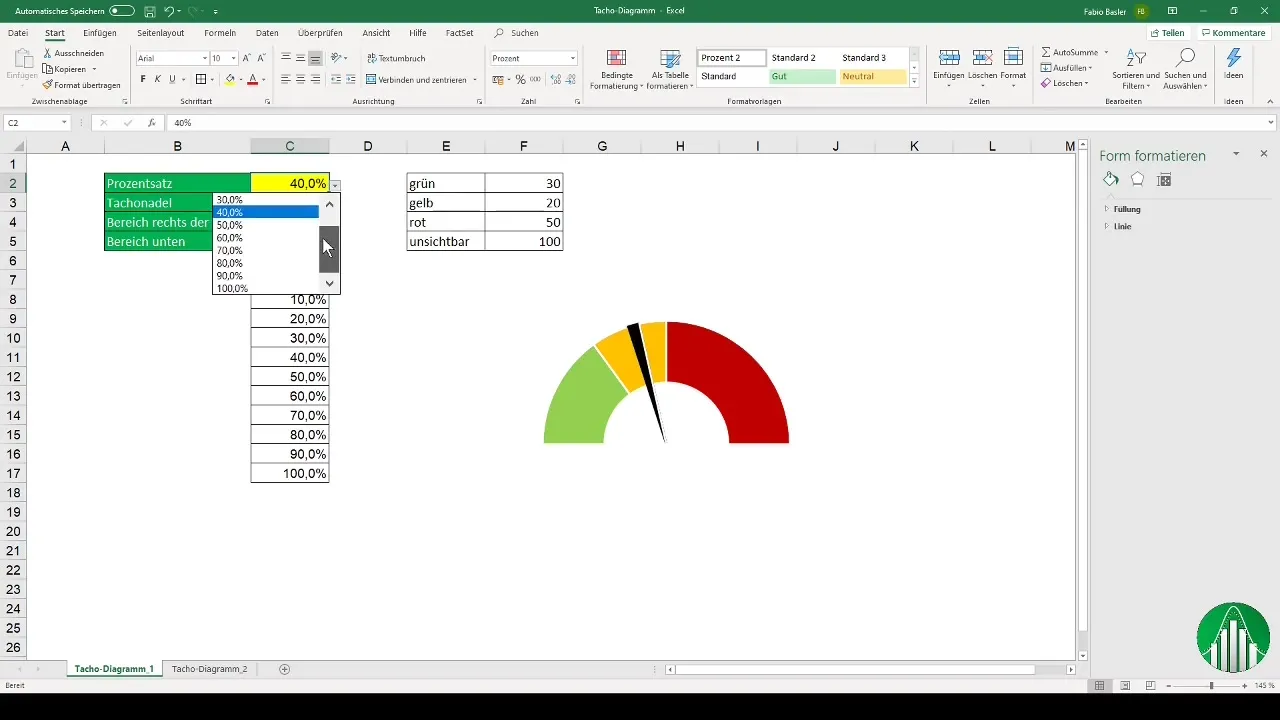This screenshot has height=720, width=1280.
Task: Apply the Neutral cell style
Action: [x=872, y=76]
